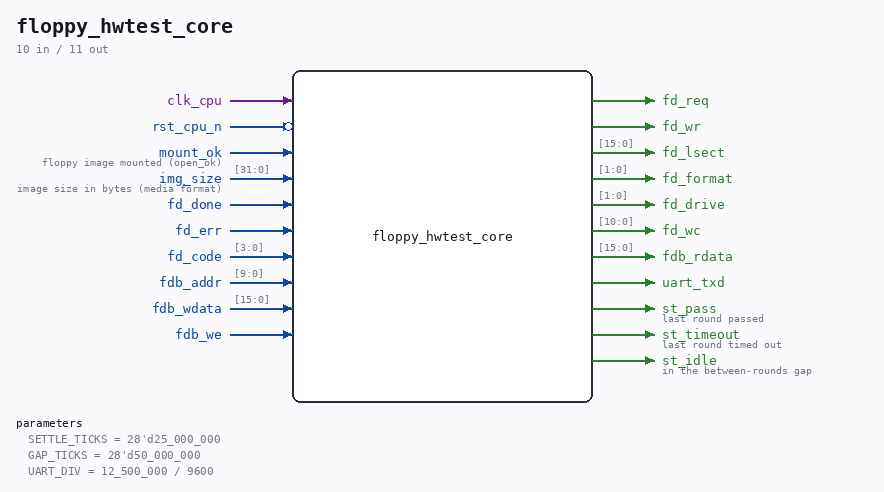Select the uart_txd output port label

click(x=693, y=282)
